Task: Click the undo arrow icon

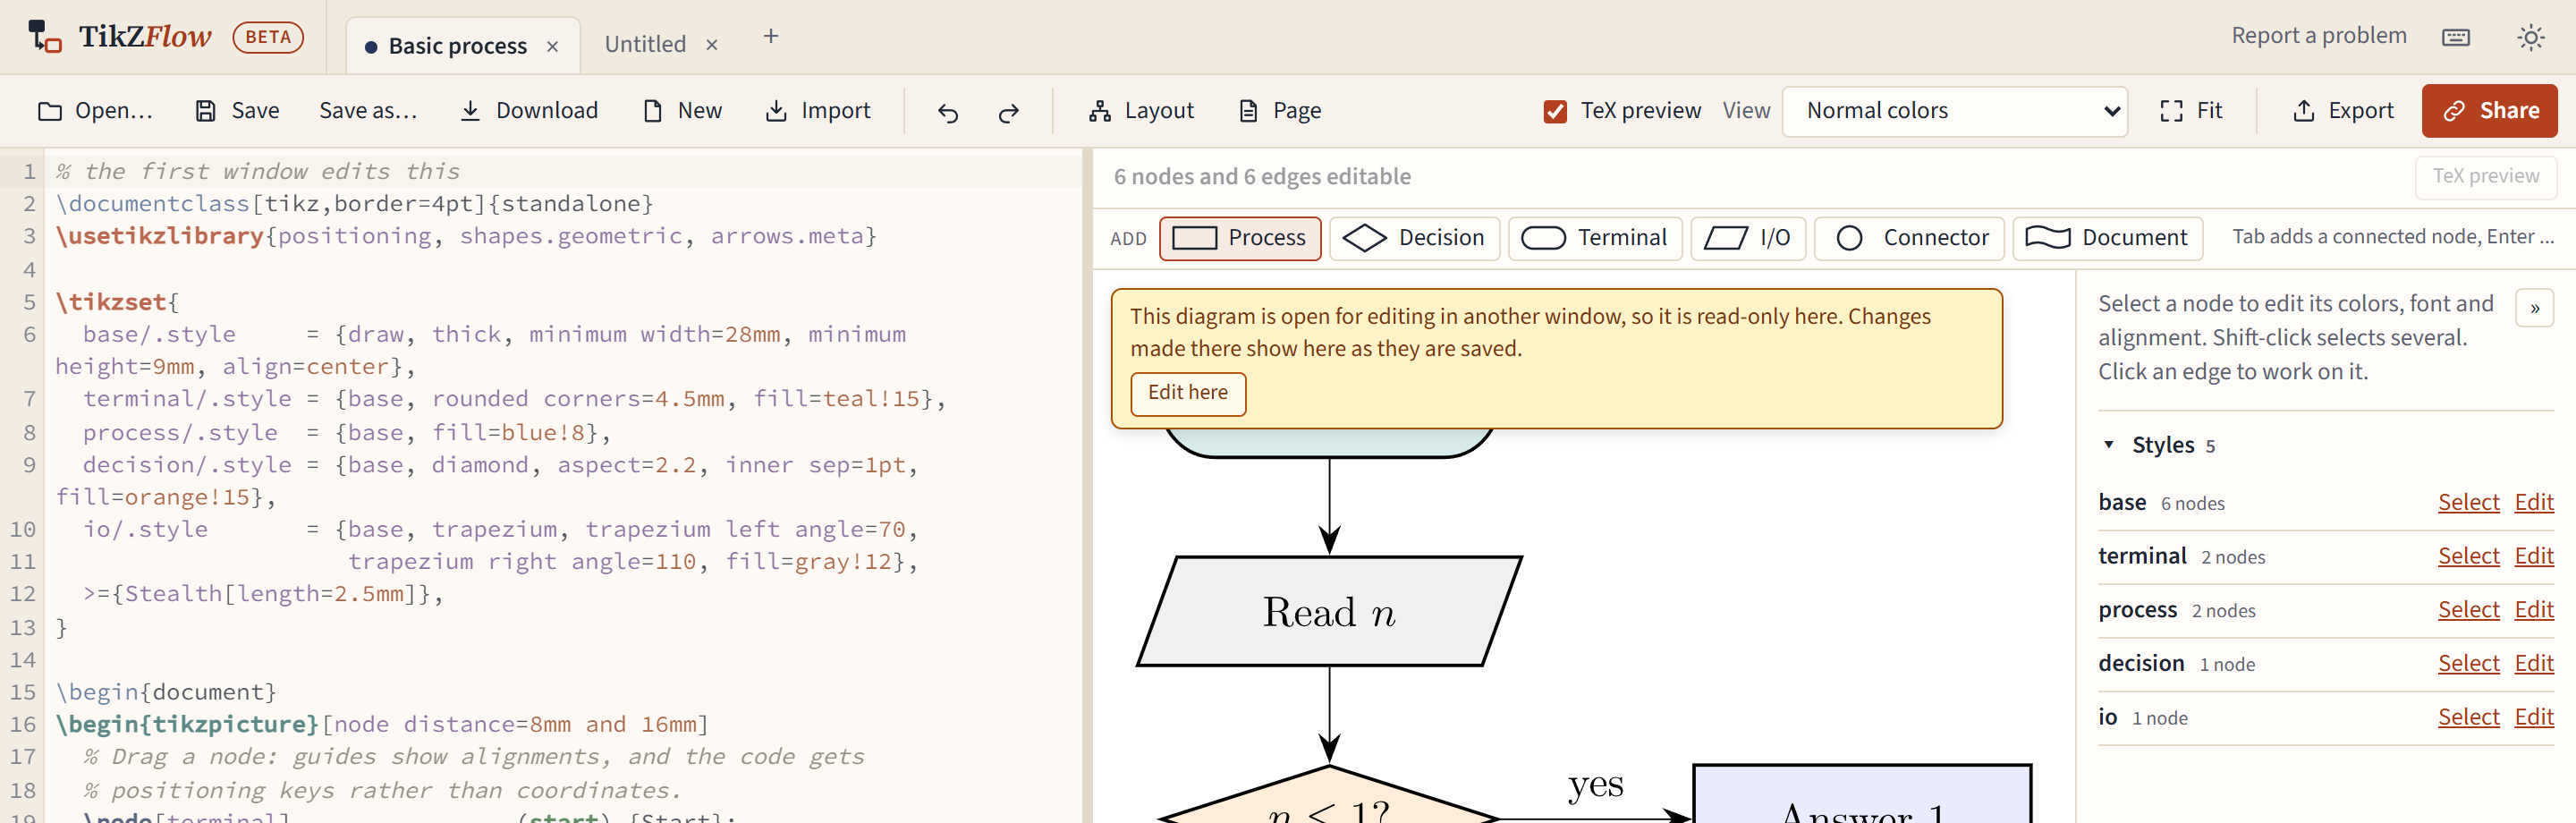Action: [947, 112]
